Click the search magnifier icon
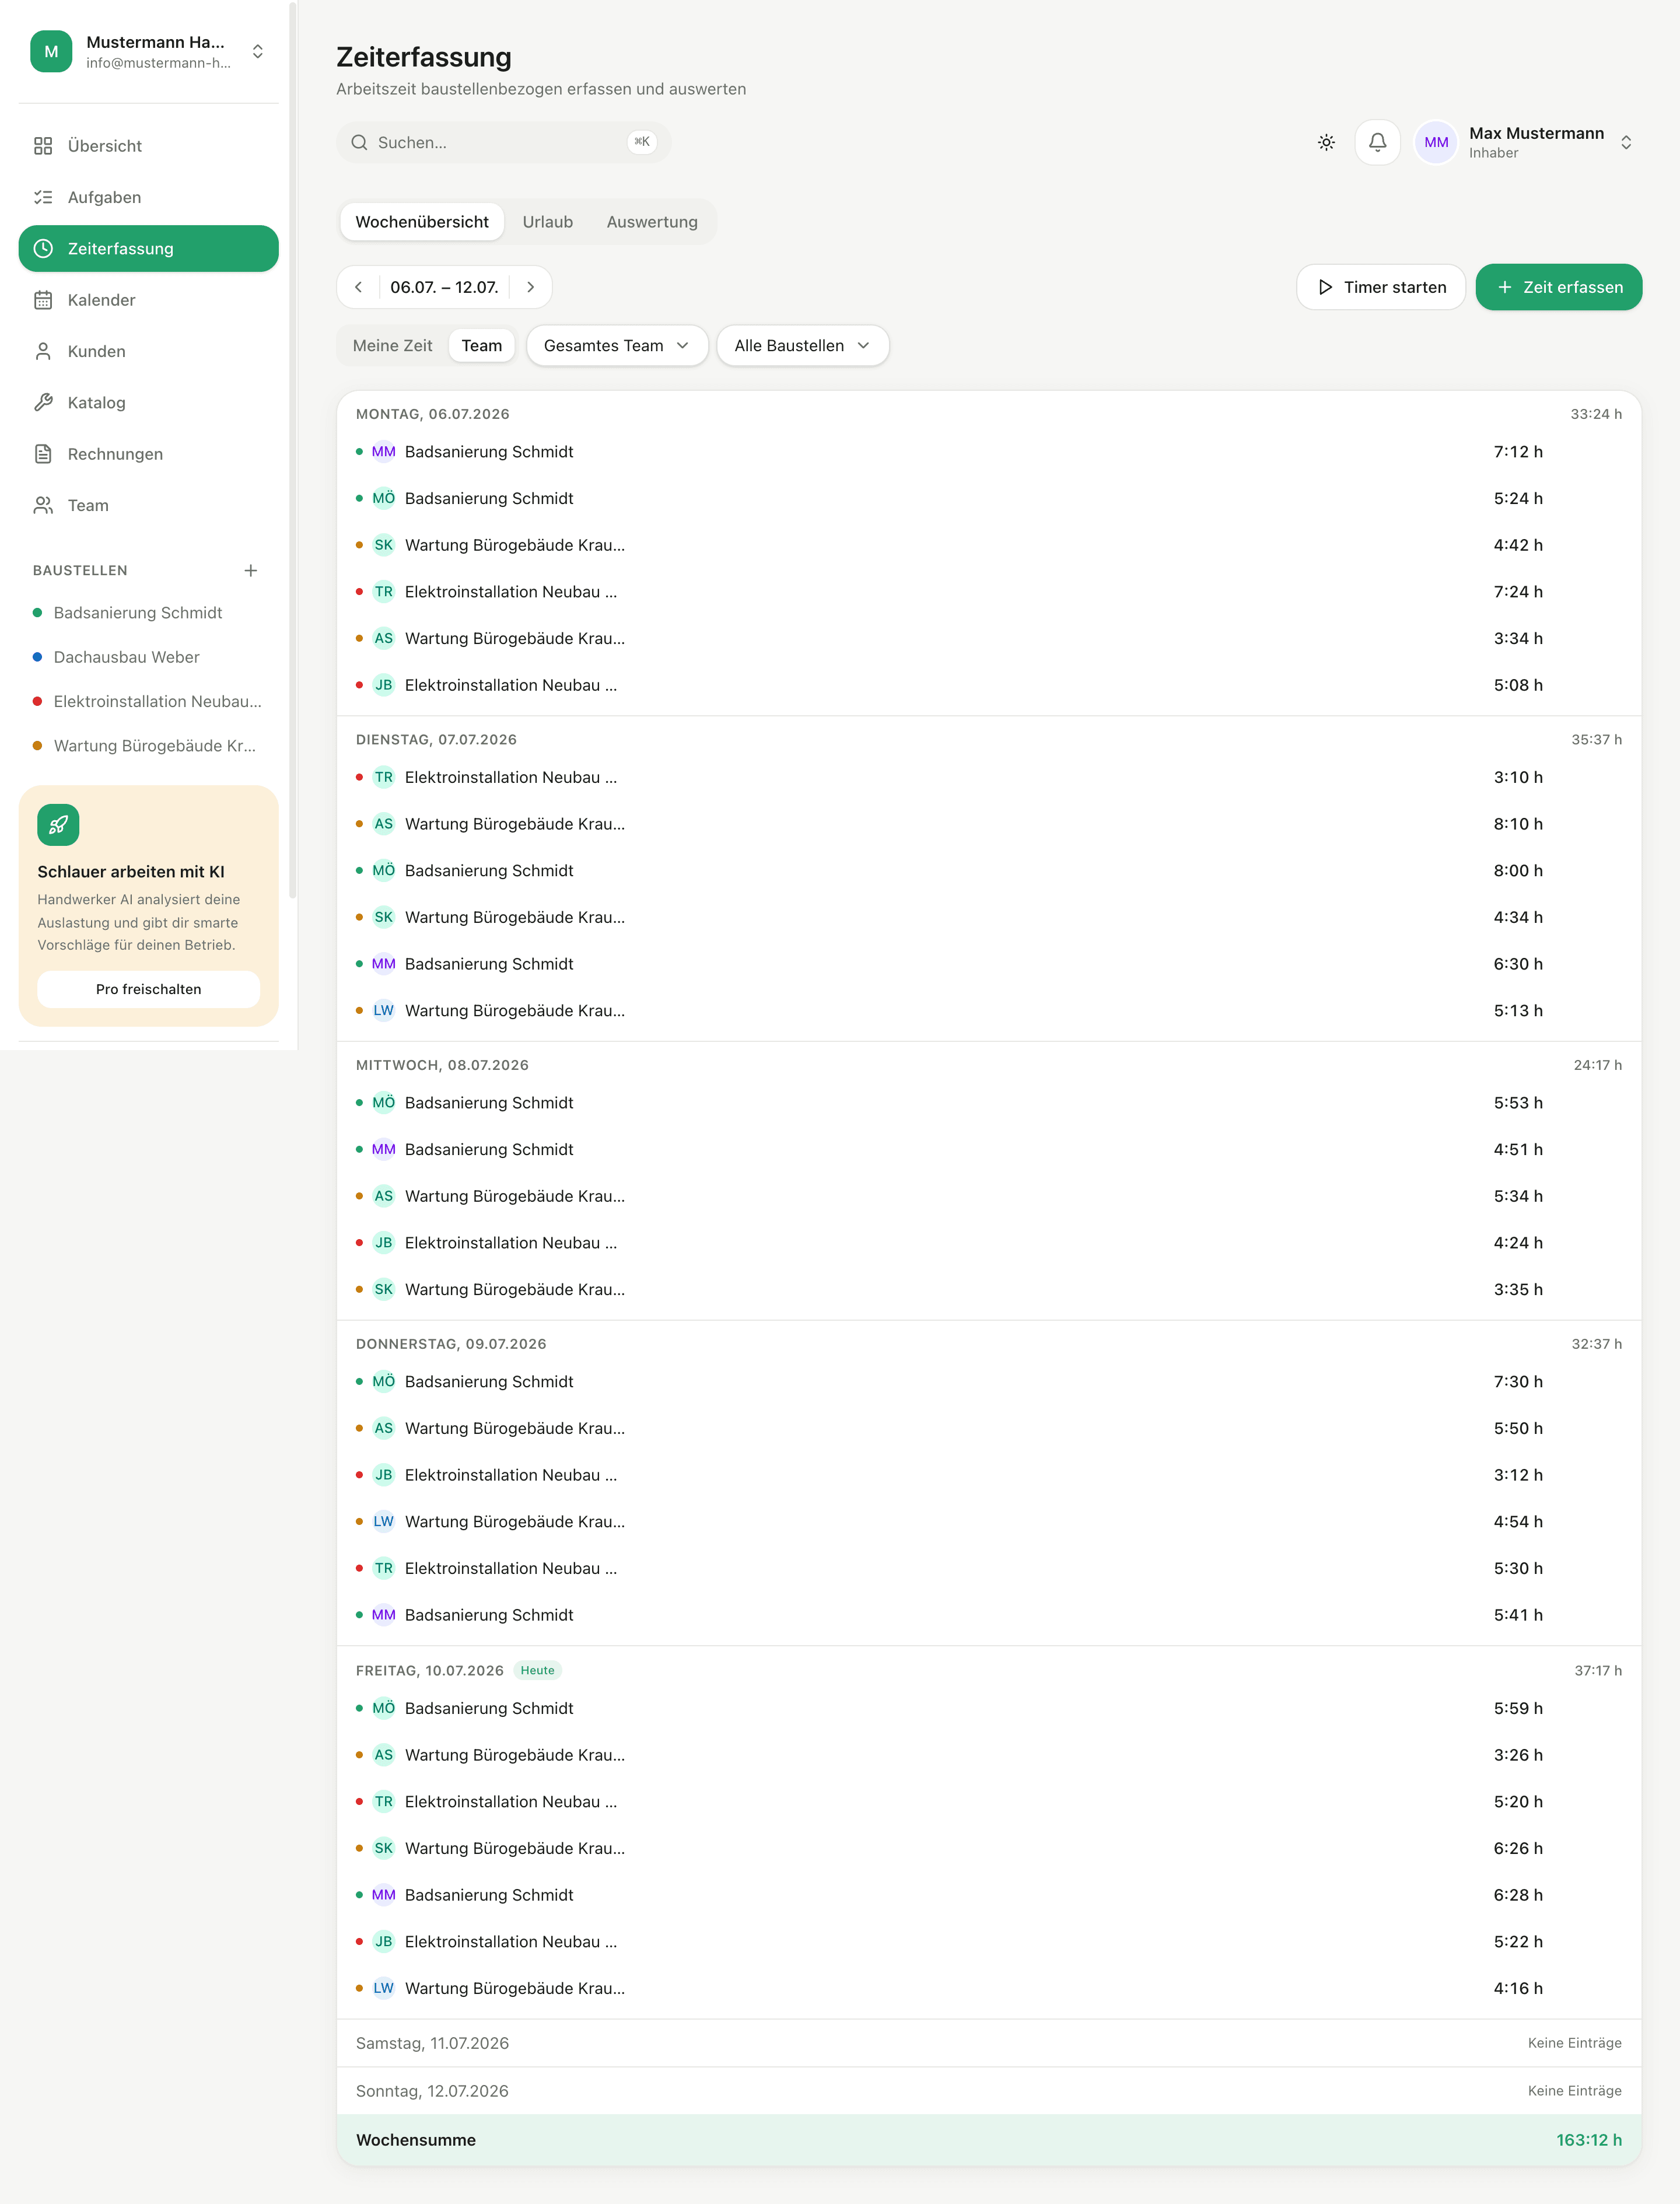The image size is (1680, 2204). pyautogui.click(x=359, y=143)
